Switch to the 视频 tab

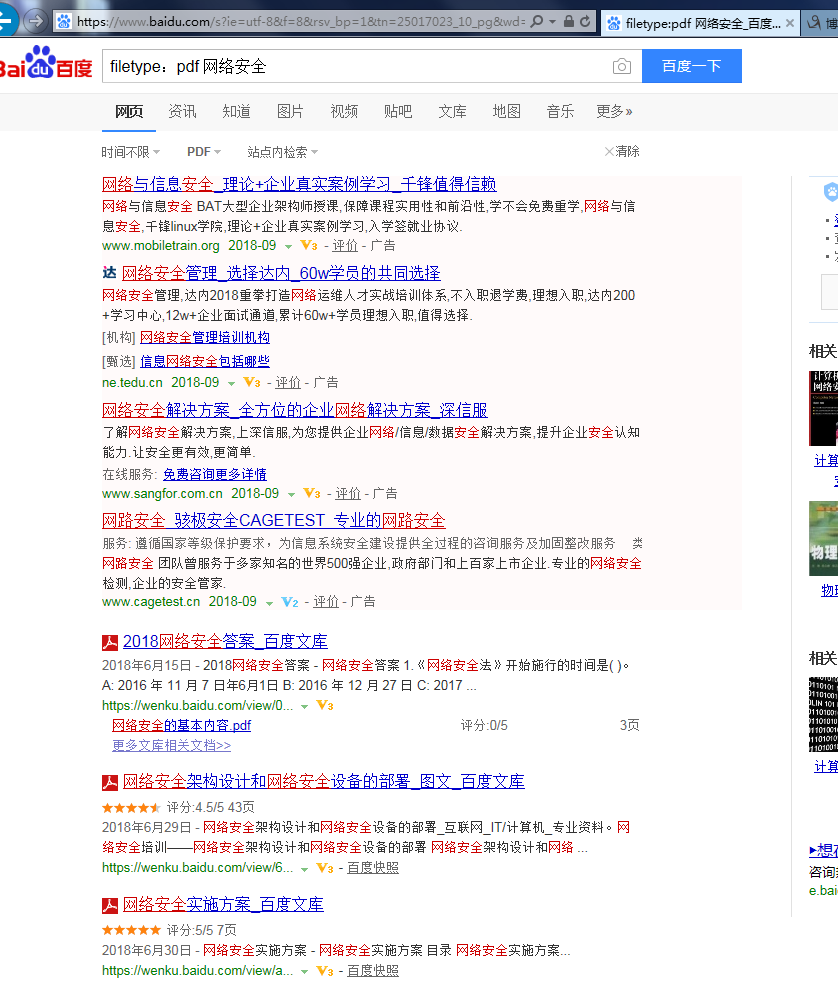(344, 112)
